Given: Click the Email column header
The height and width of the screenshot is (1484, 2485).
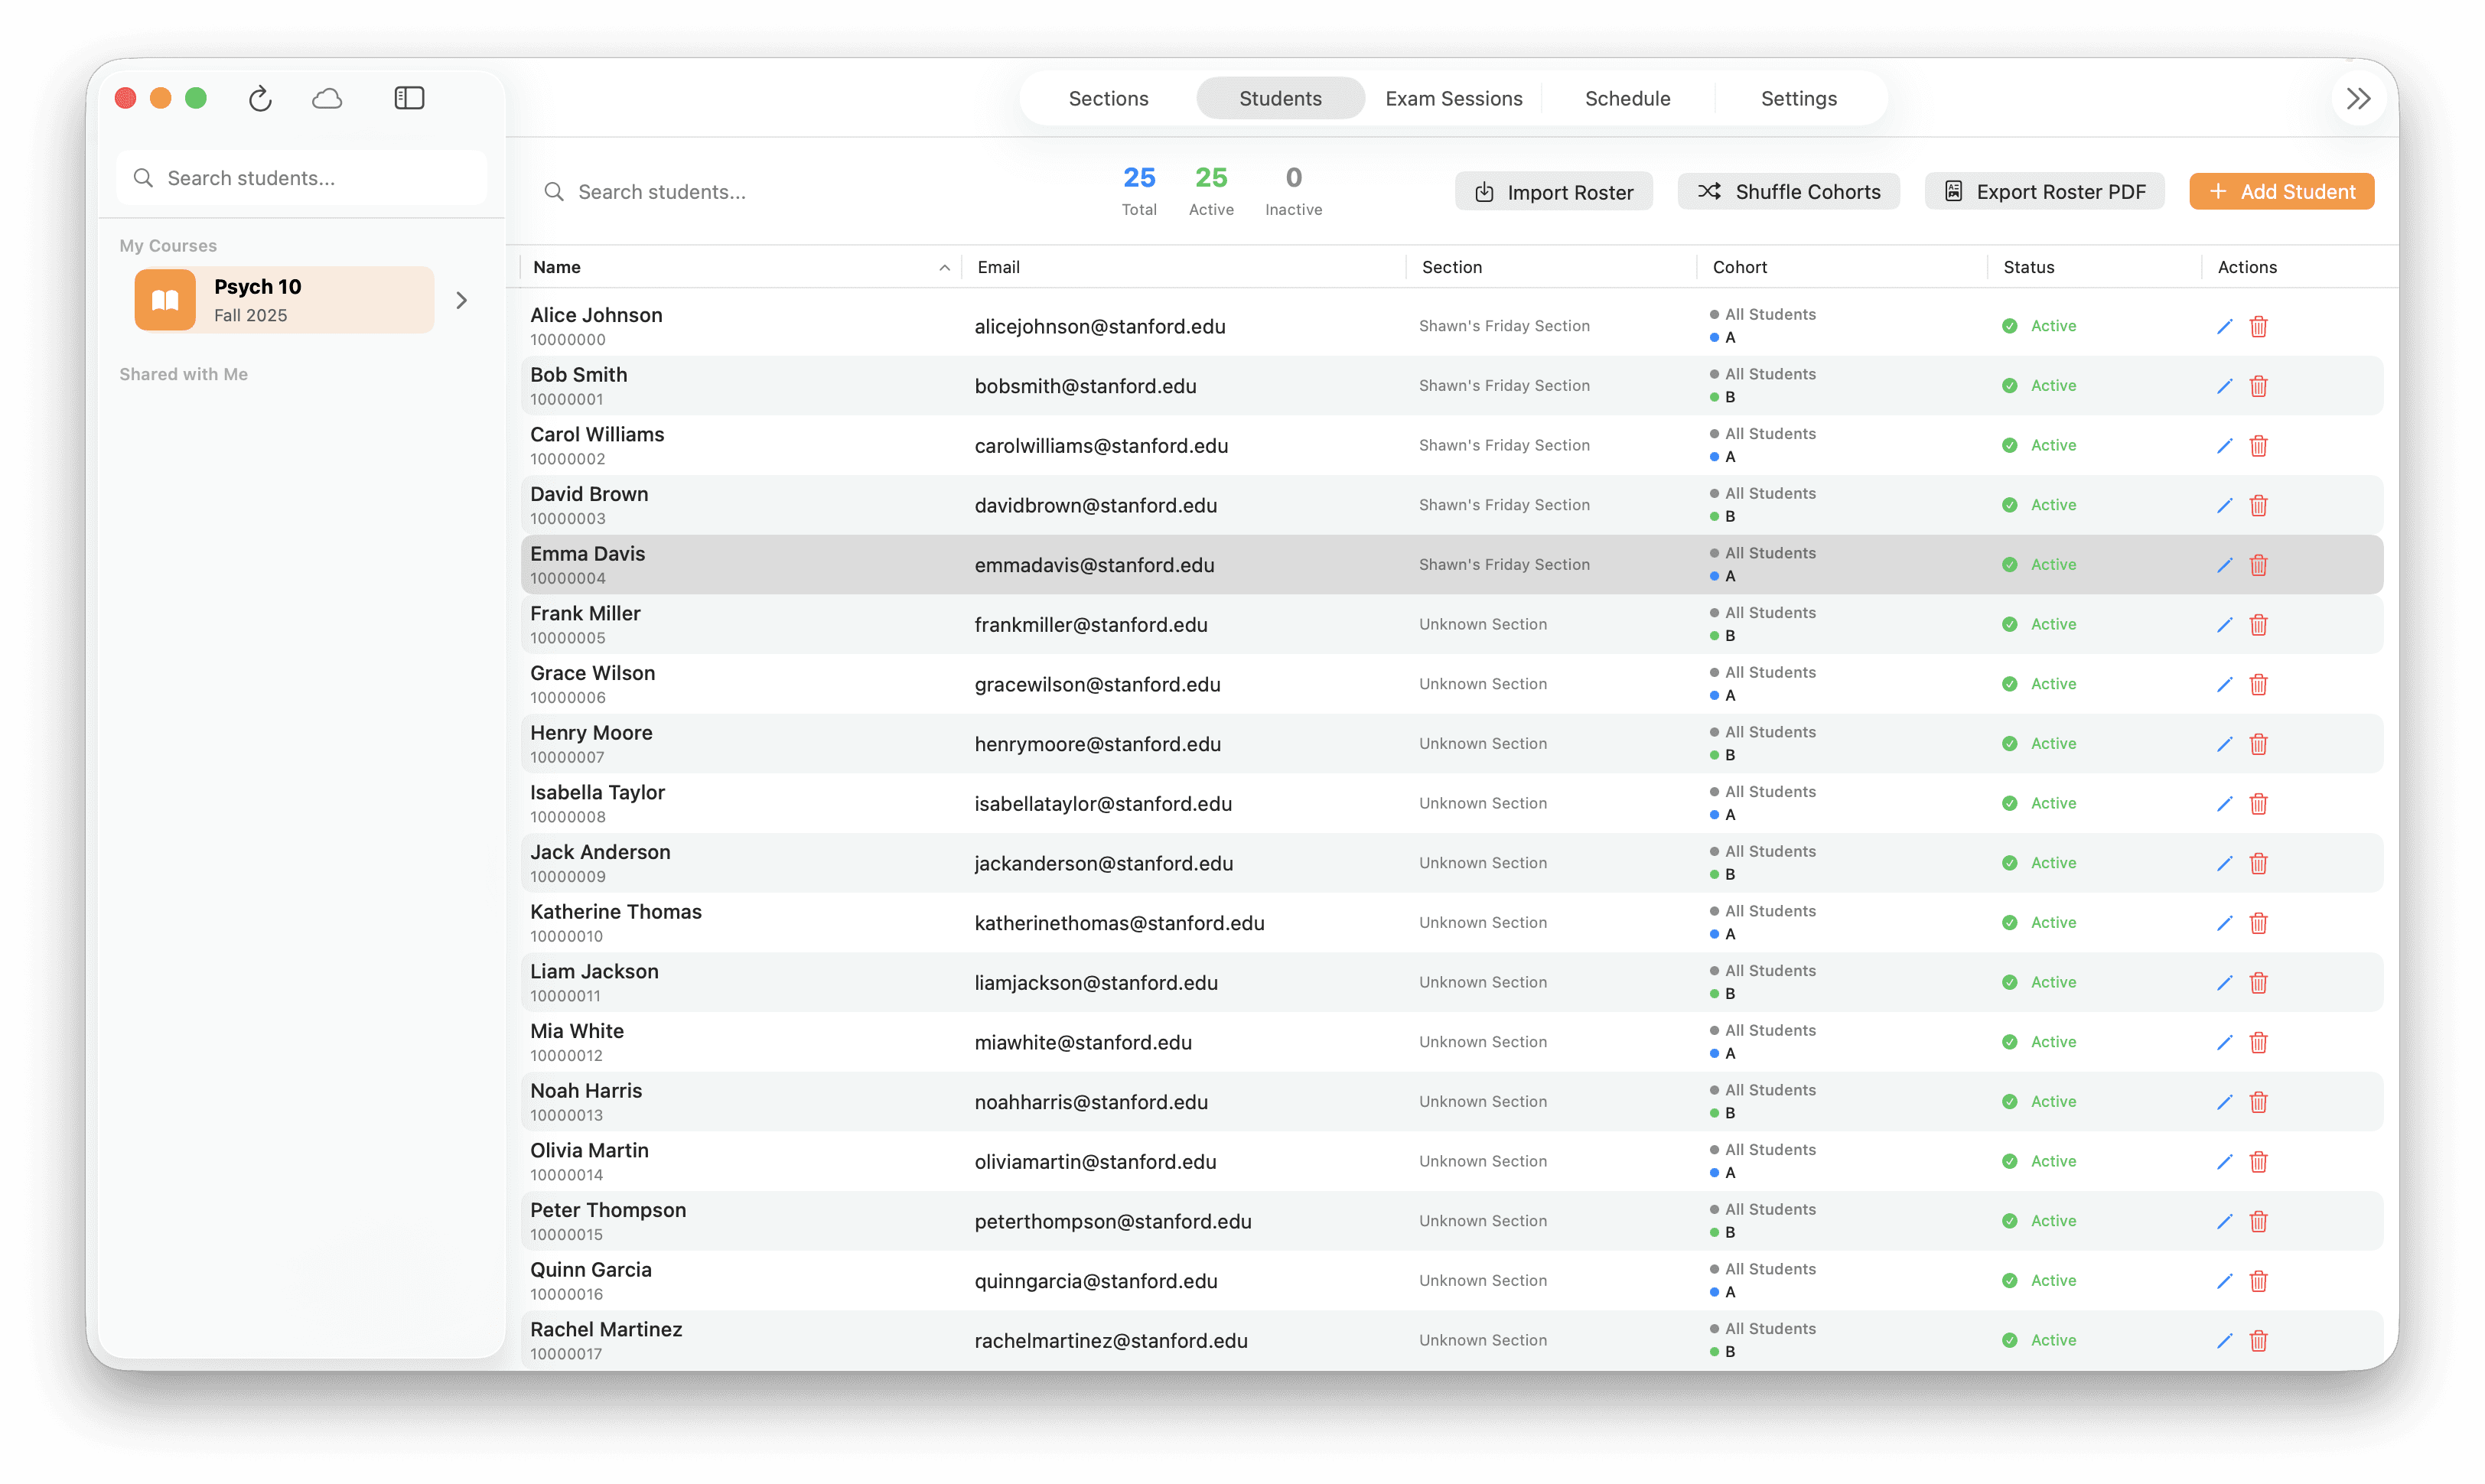Looking at the screenshot, I should pos(998,267).
